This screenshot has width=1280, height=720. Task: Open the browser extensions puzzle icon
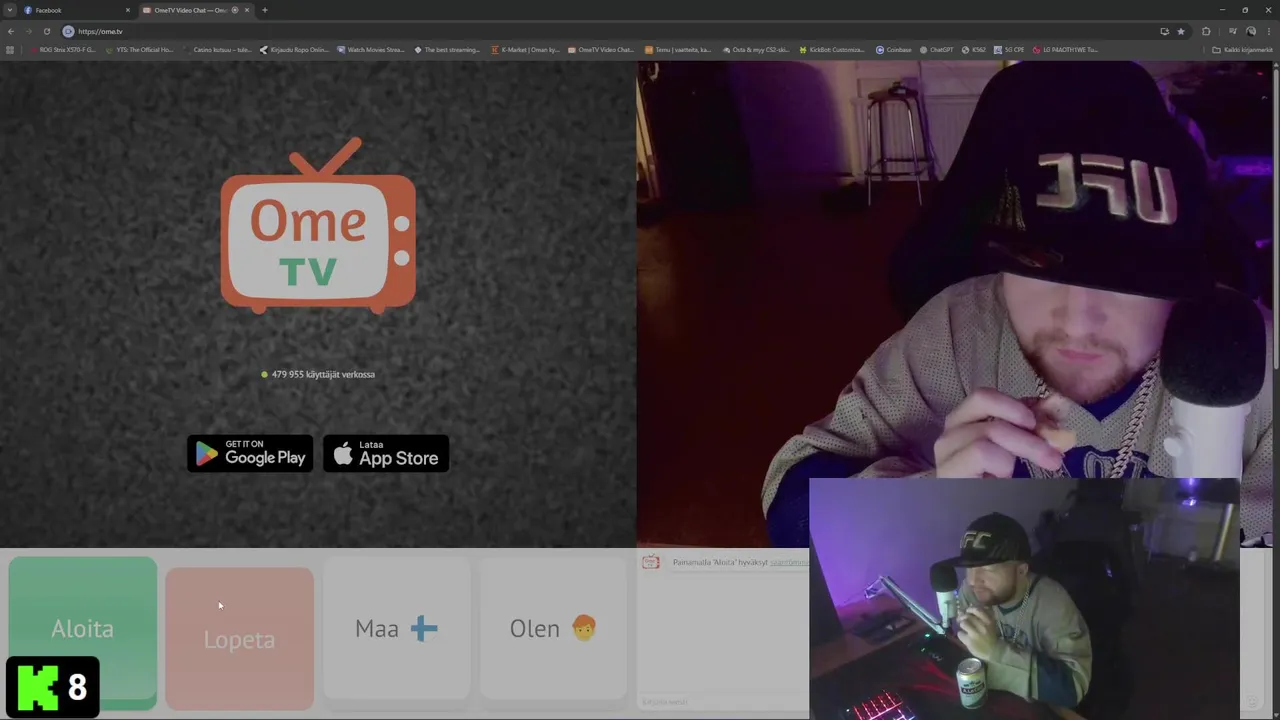click(x=1206, y=31)
